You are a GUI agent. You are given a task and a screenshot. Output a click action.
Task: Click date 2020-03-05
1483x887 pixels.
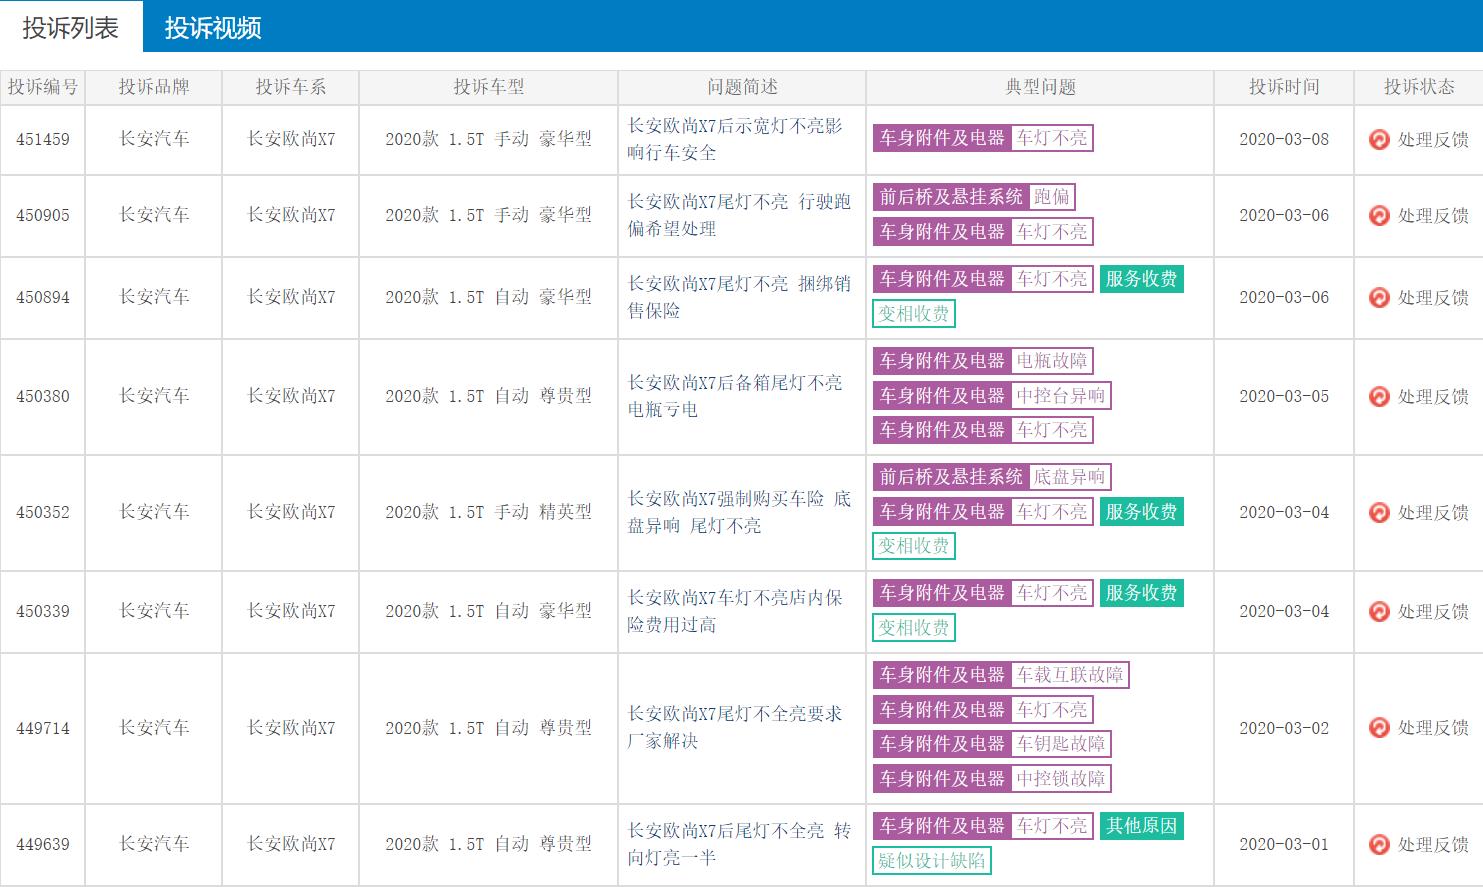pyautogui.click(x=1284, y=396)
